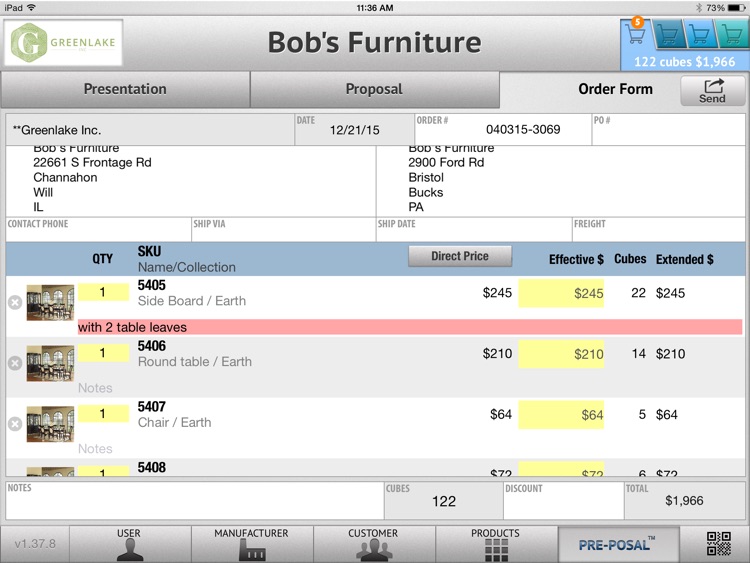Edit effective price $245 field
The height and width of the screenshot is (563, 750).
click(561, 293)
